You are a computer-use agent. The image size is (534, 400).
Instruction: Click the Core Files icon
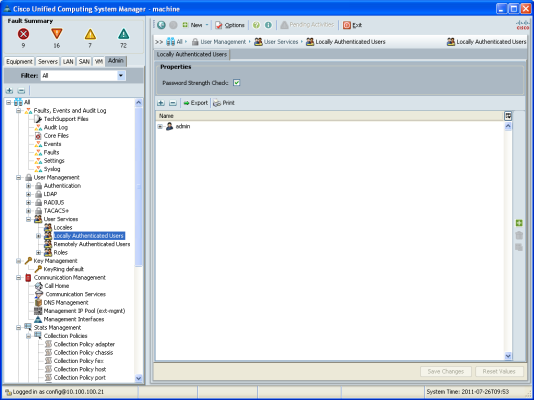[x=38, y=136]
